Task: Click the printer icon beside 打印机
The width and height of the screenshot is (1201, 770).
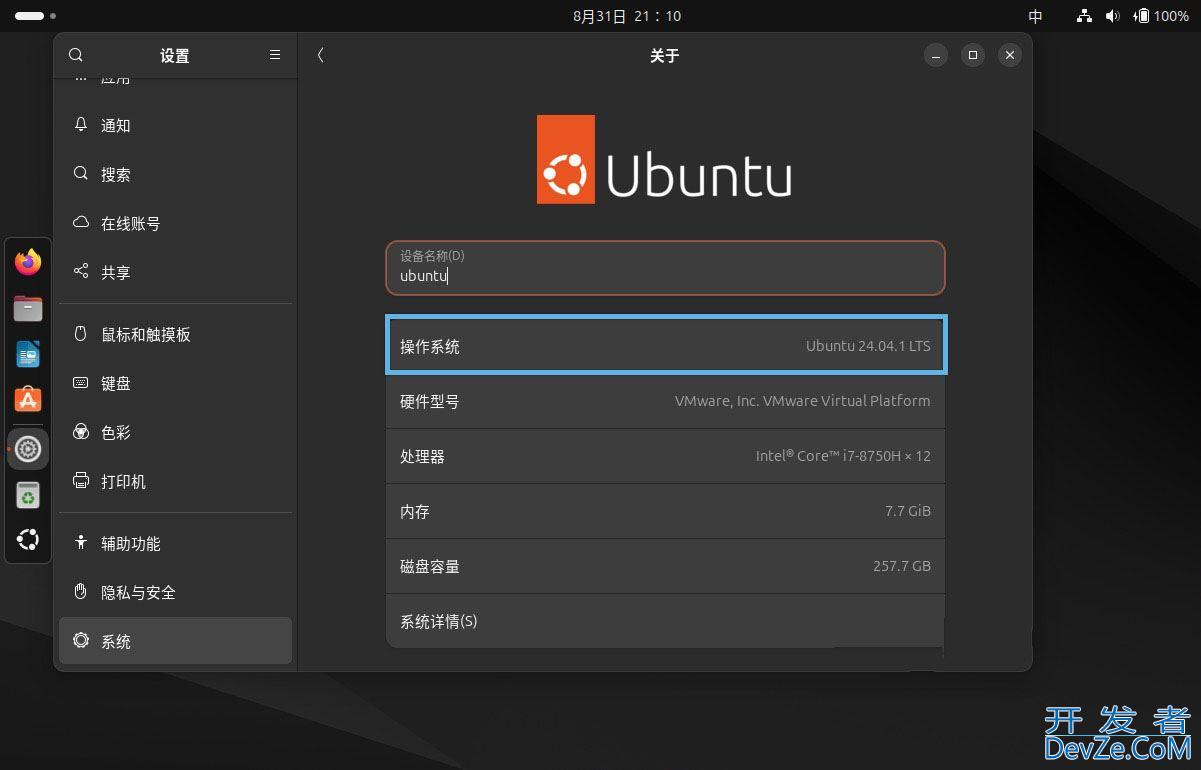Action: (x=81, y=481)
